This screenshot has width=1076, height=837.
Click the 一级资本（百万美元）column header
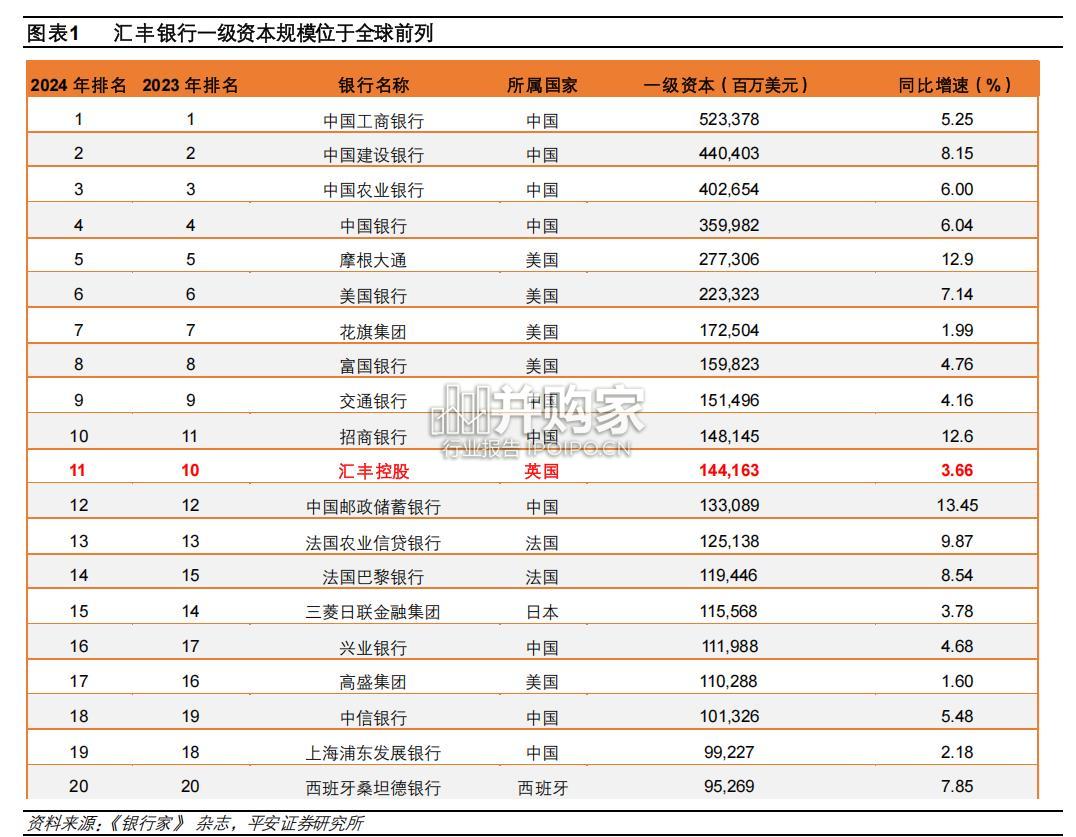[x=728, y=85]
